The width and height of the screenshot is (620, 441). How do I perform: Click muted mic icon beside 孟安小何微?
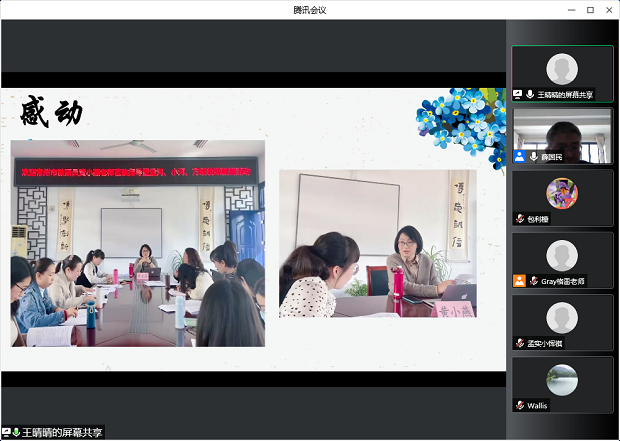[520, 343]
